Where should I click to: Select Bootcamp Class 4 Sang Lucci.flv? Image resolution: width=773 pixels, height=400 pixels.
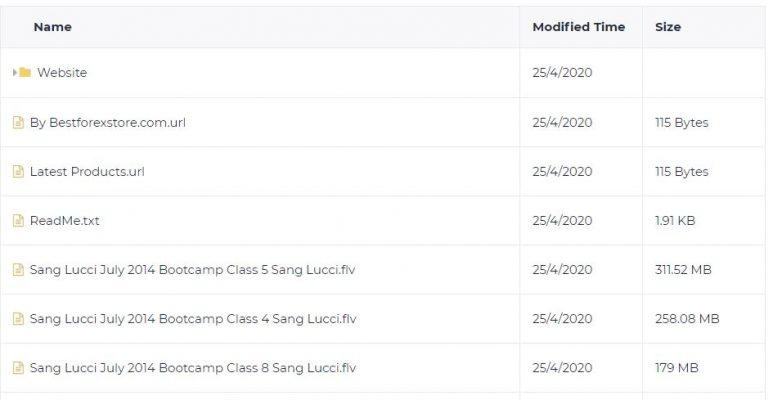(x=193, y=319)
